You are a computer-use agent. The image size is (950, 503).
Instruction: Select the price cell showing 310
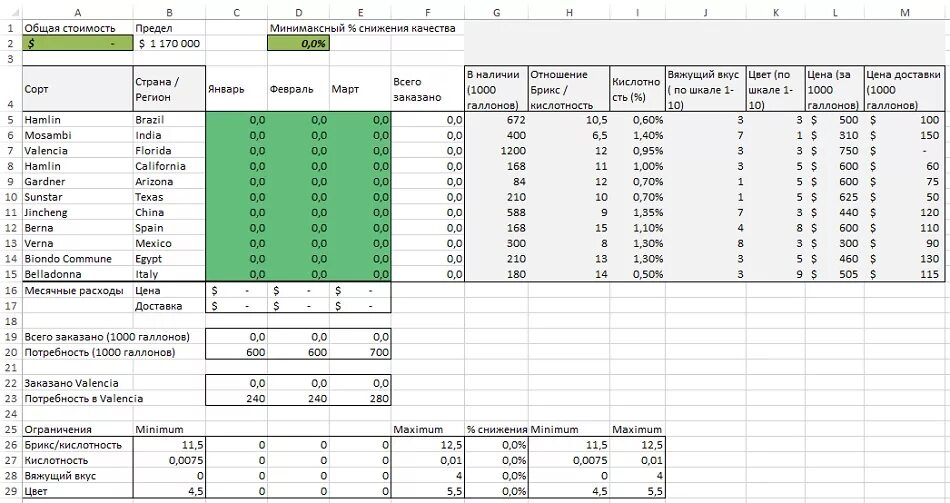click(x=835, y=135)
